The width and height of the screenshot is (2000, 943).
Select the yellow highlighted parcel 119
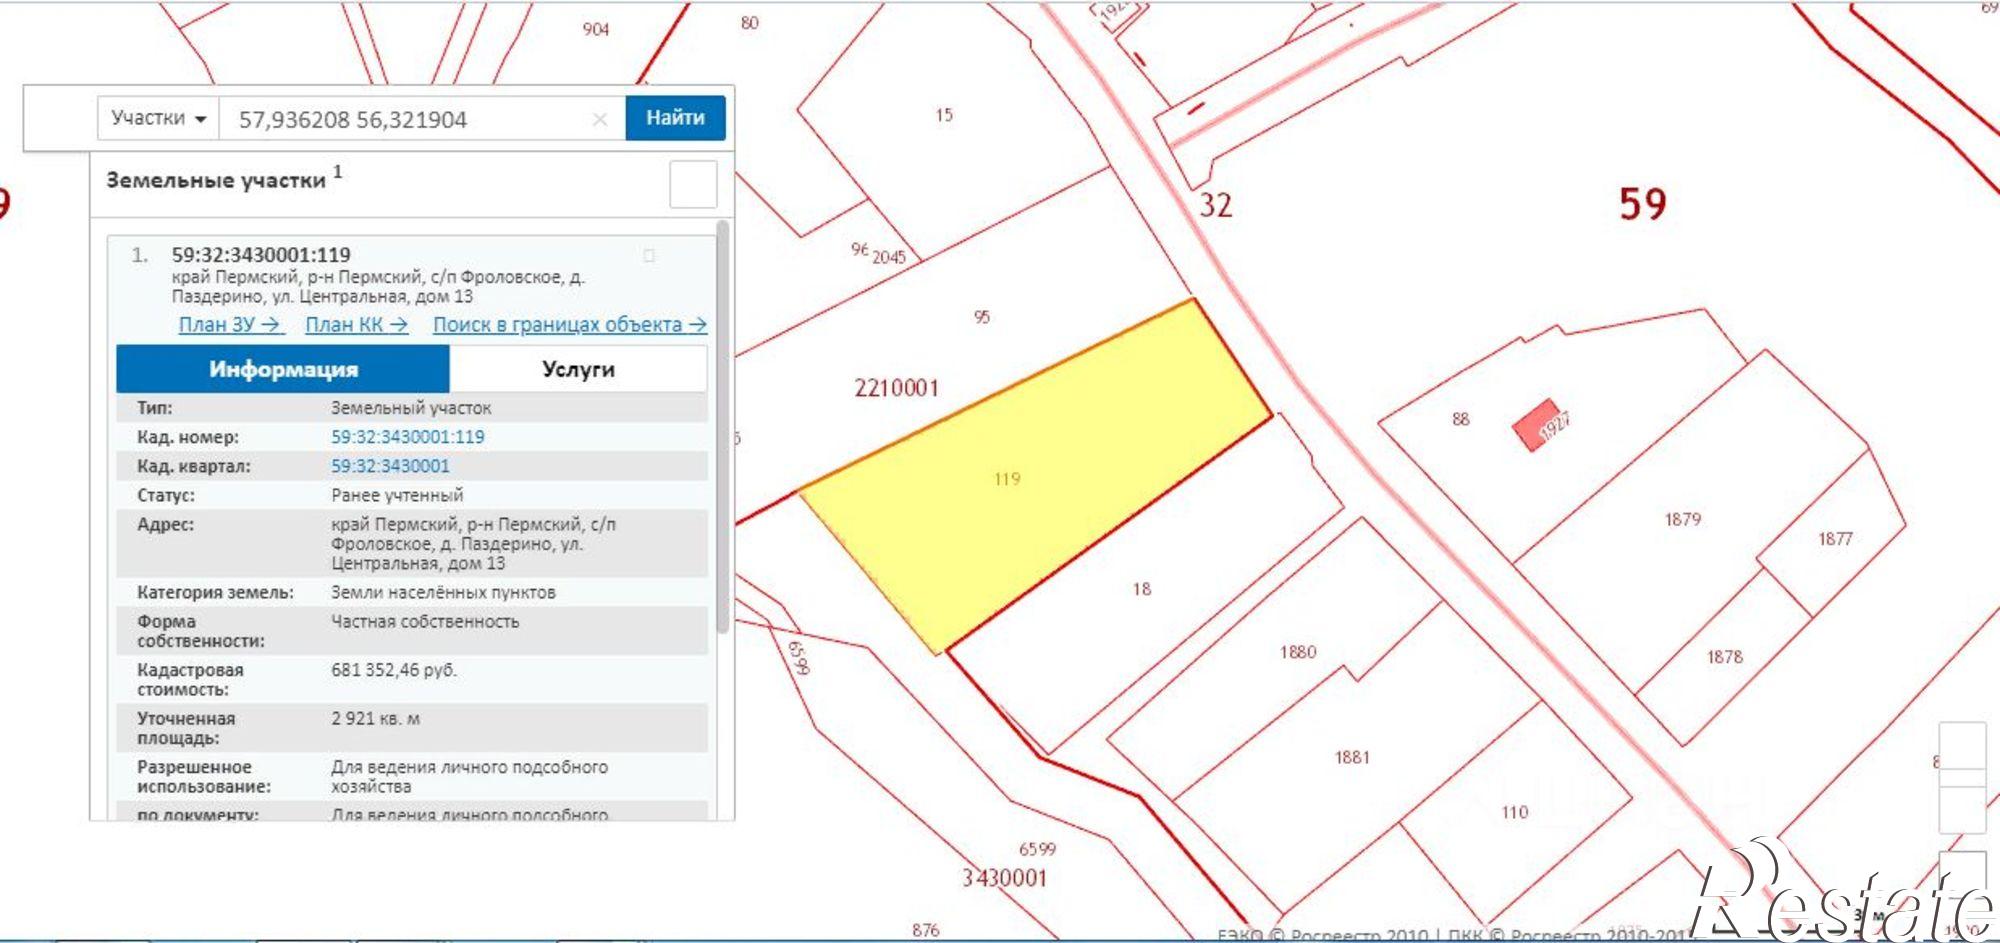pyautogui.click(x=1035, y=470)
